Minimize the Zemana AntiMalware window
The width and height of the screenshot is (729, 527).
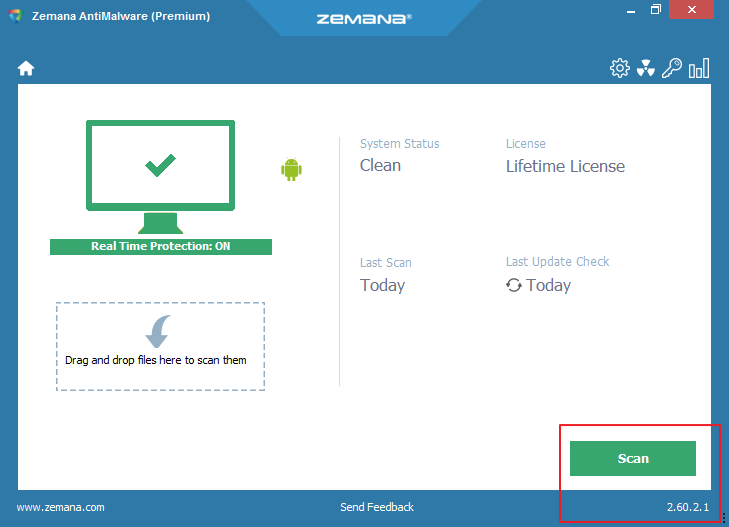point(631,11)
